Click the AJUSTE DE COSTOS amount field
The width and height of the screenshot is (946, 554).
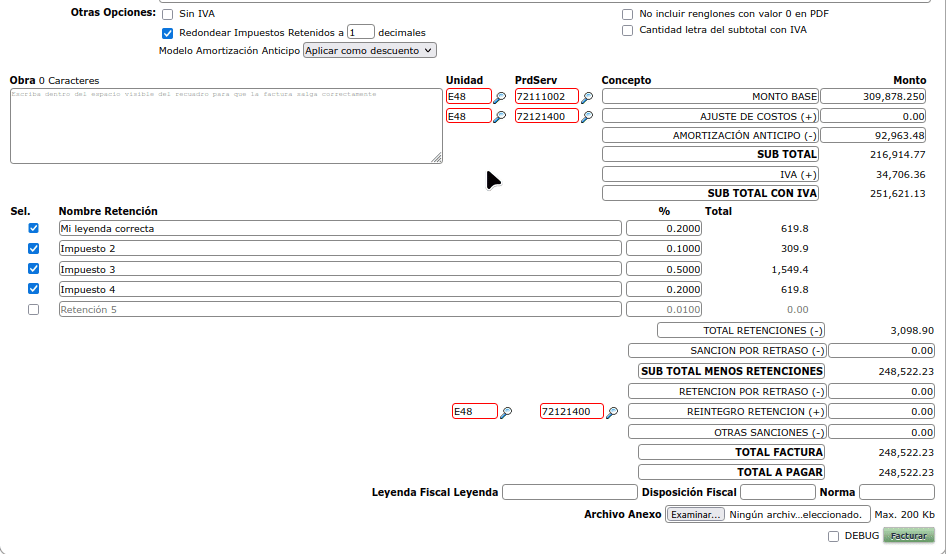873,116
